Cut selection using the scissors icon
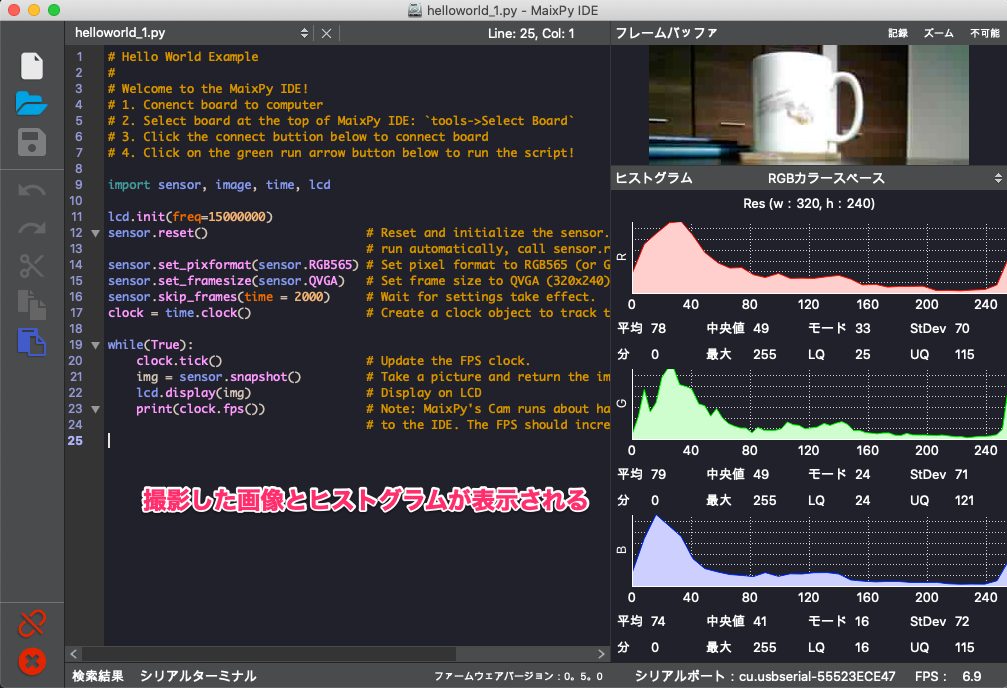 tap(32, 266)
